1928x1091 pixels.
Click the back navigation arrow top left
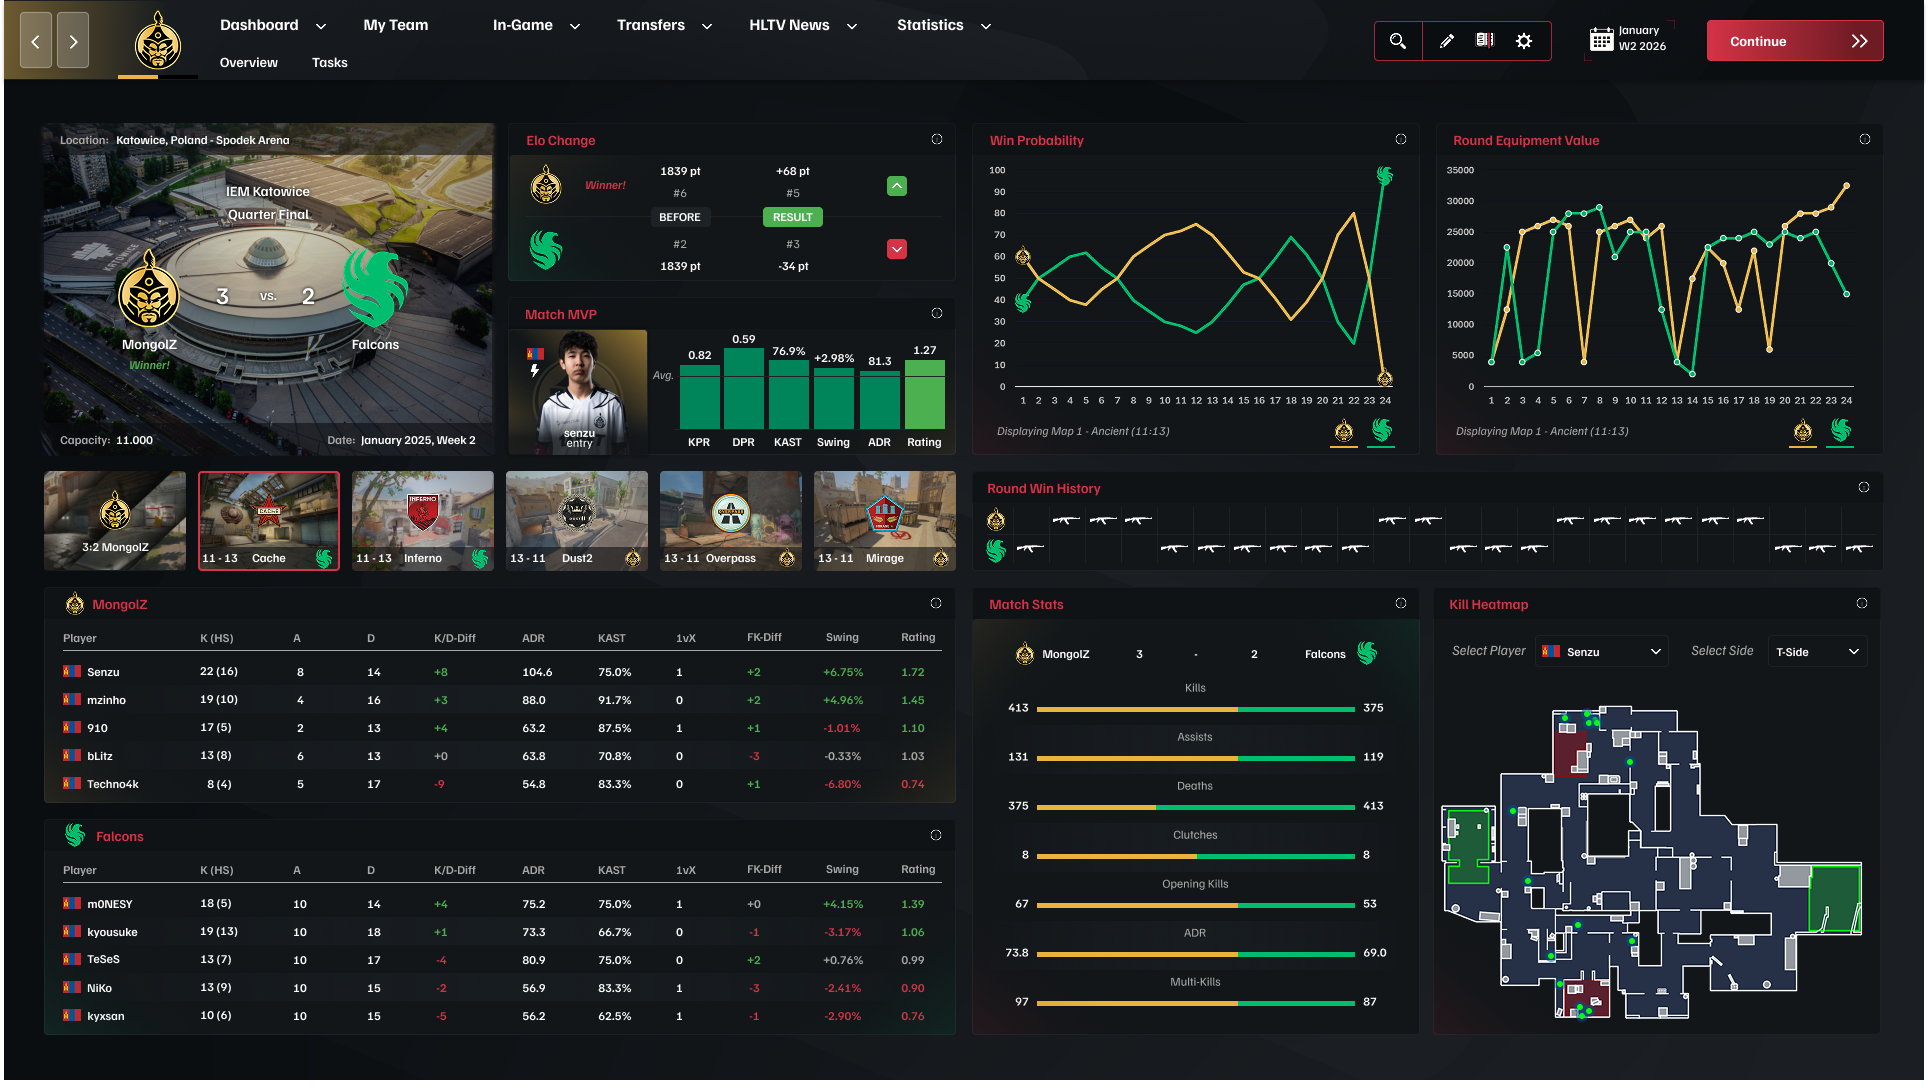tap(35, 40)
